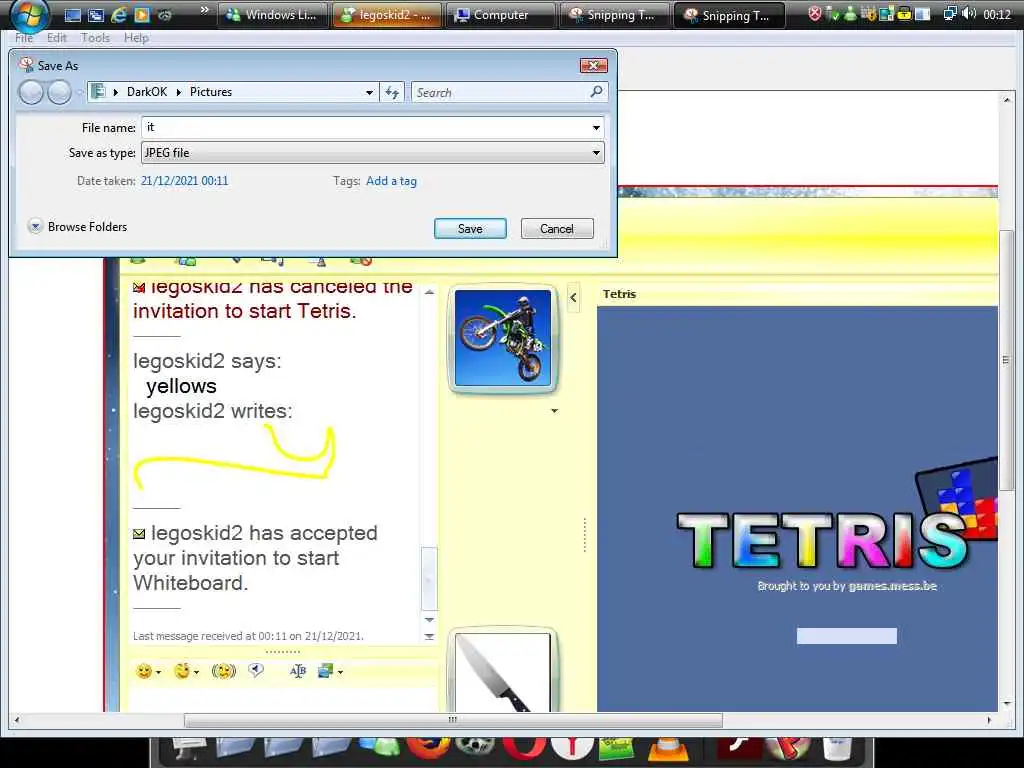Click the nudge icon in chat toolbar
Screen dimensions: 1024x768
[x=223, y=671]
